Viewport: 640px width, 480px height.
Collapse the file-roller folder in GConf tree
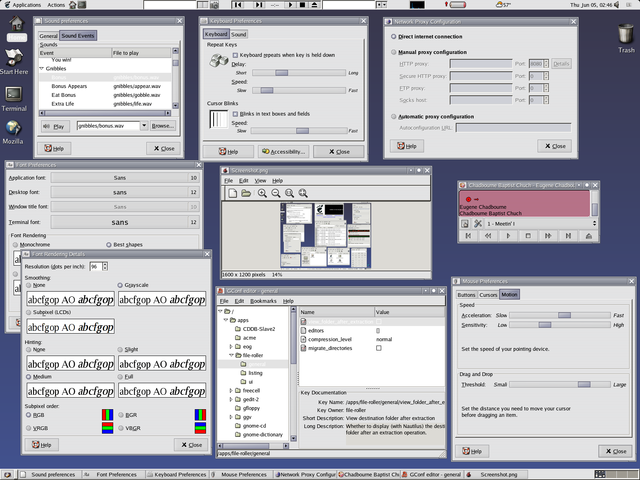coord(231,355)
